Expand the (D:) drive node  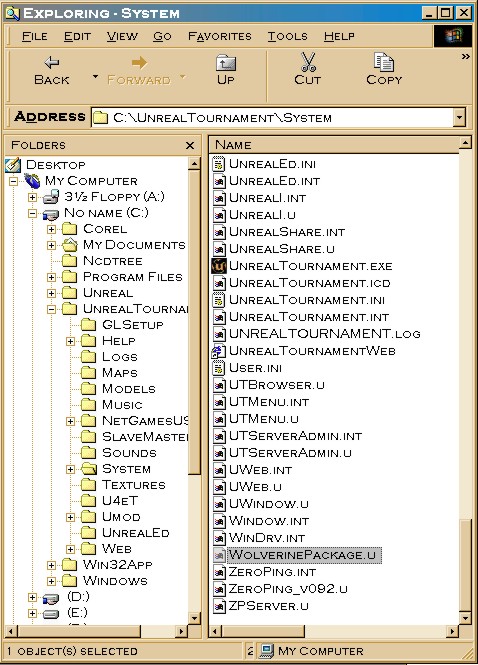(32, 597)
